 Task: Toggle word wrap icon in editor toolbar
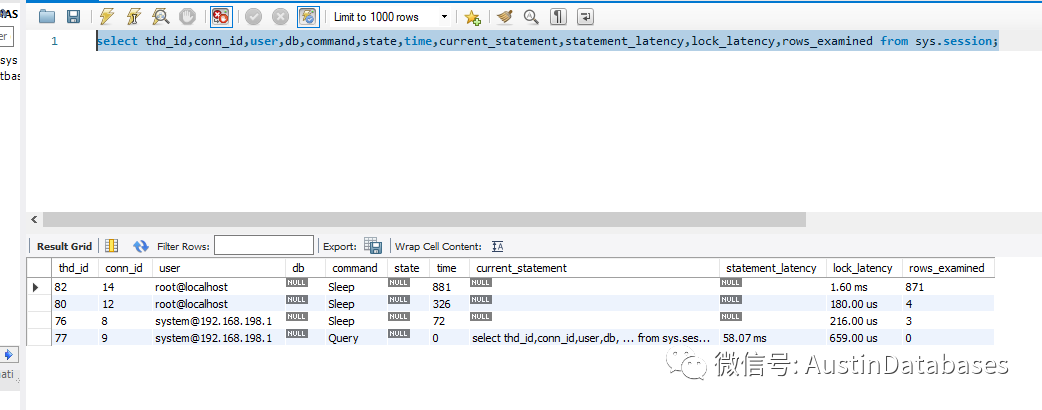[585, 17]
